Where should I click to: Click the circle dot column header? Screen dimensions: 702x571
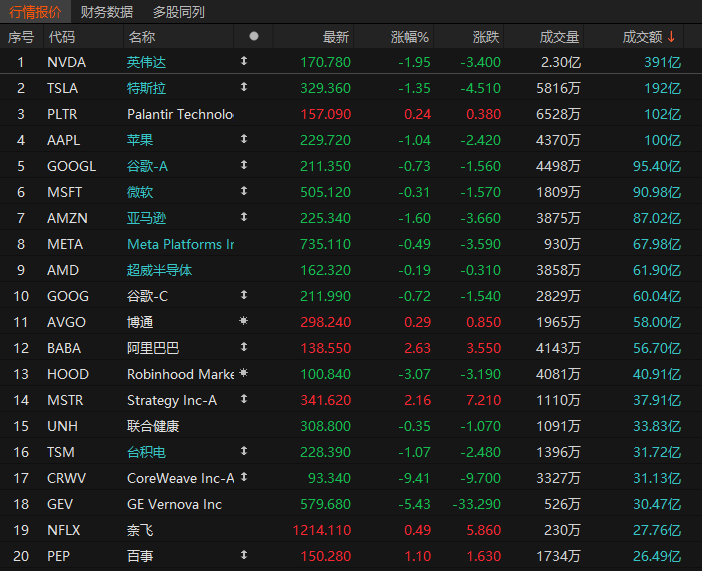(254, 36)
